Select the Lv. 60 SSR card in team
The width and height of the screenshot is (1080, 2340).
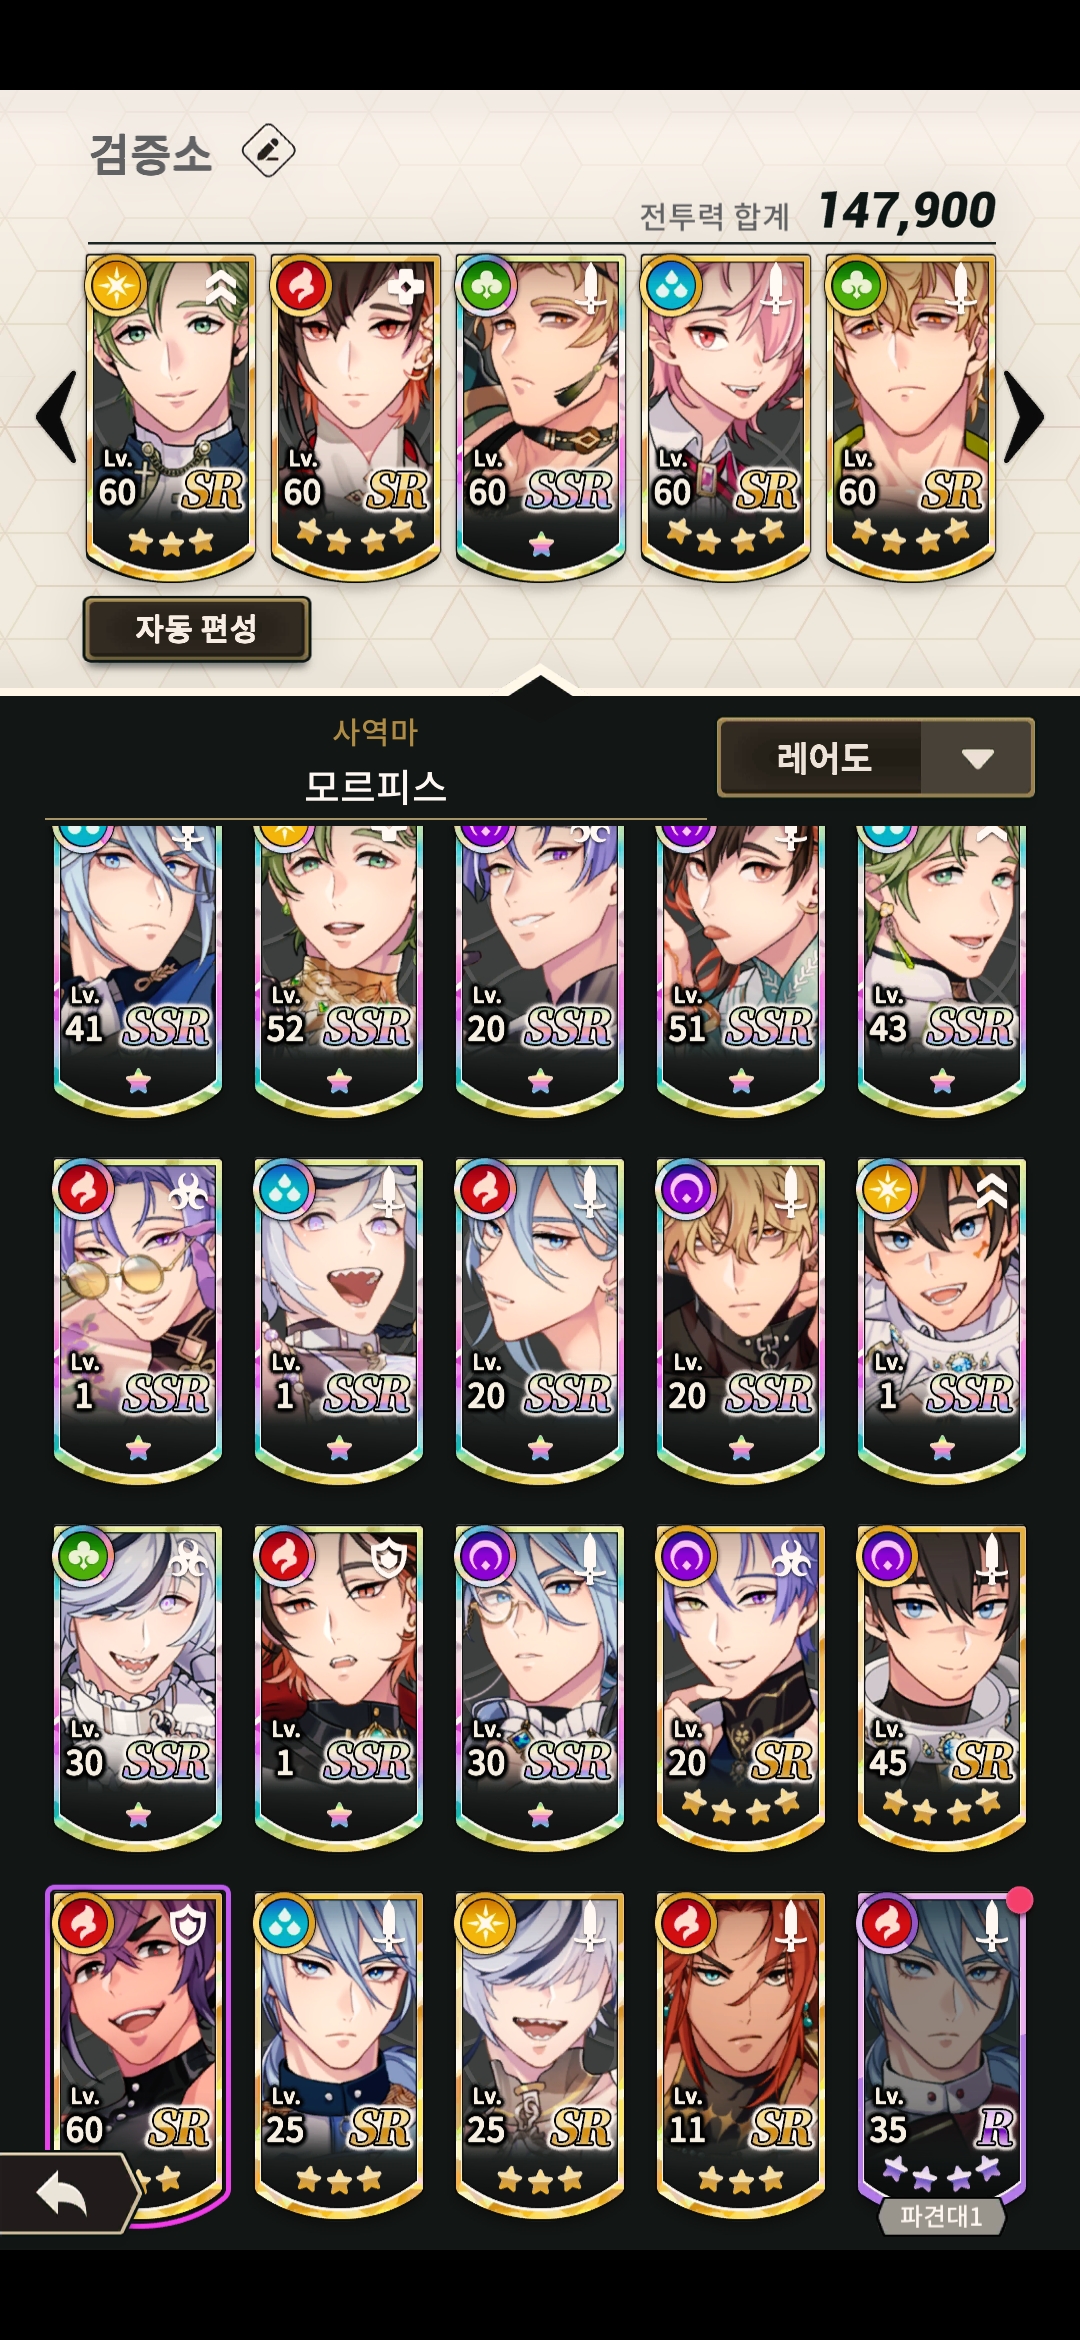[541, 416]
